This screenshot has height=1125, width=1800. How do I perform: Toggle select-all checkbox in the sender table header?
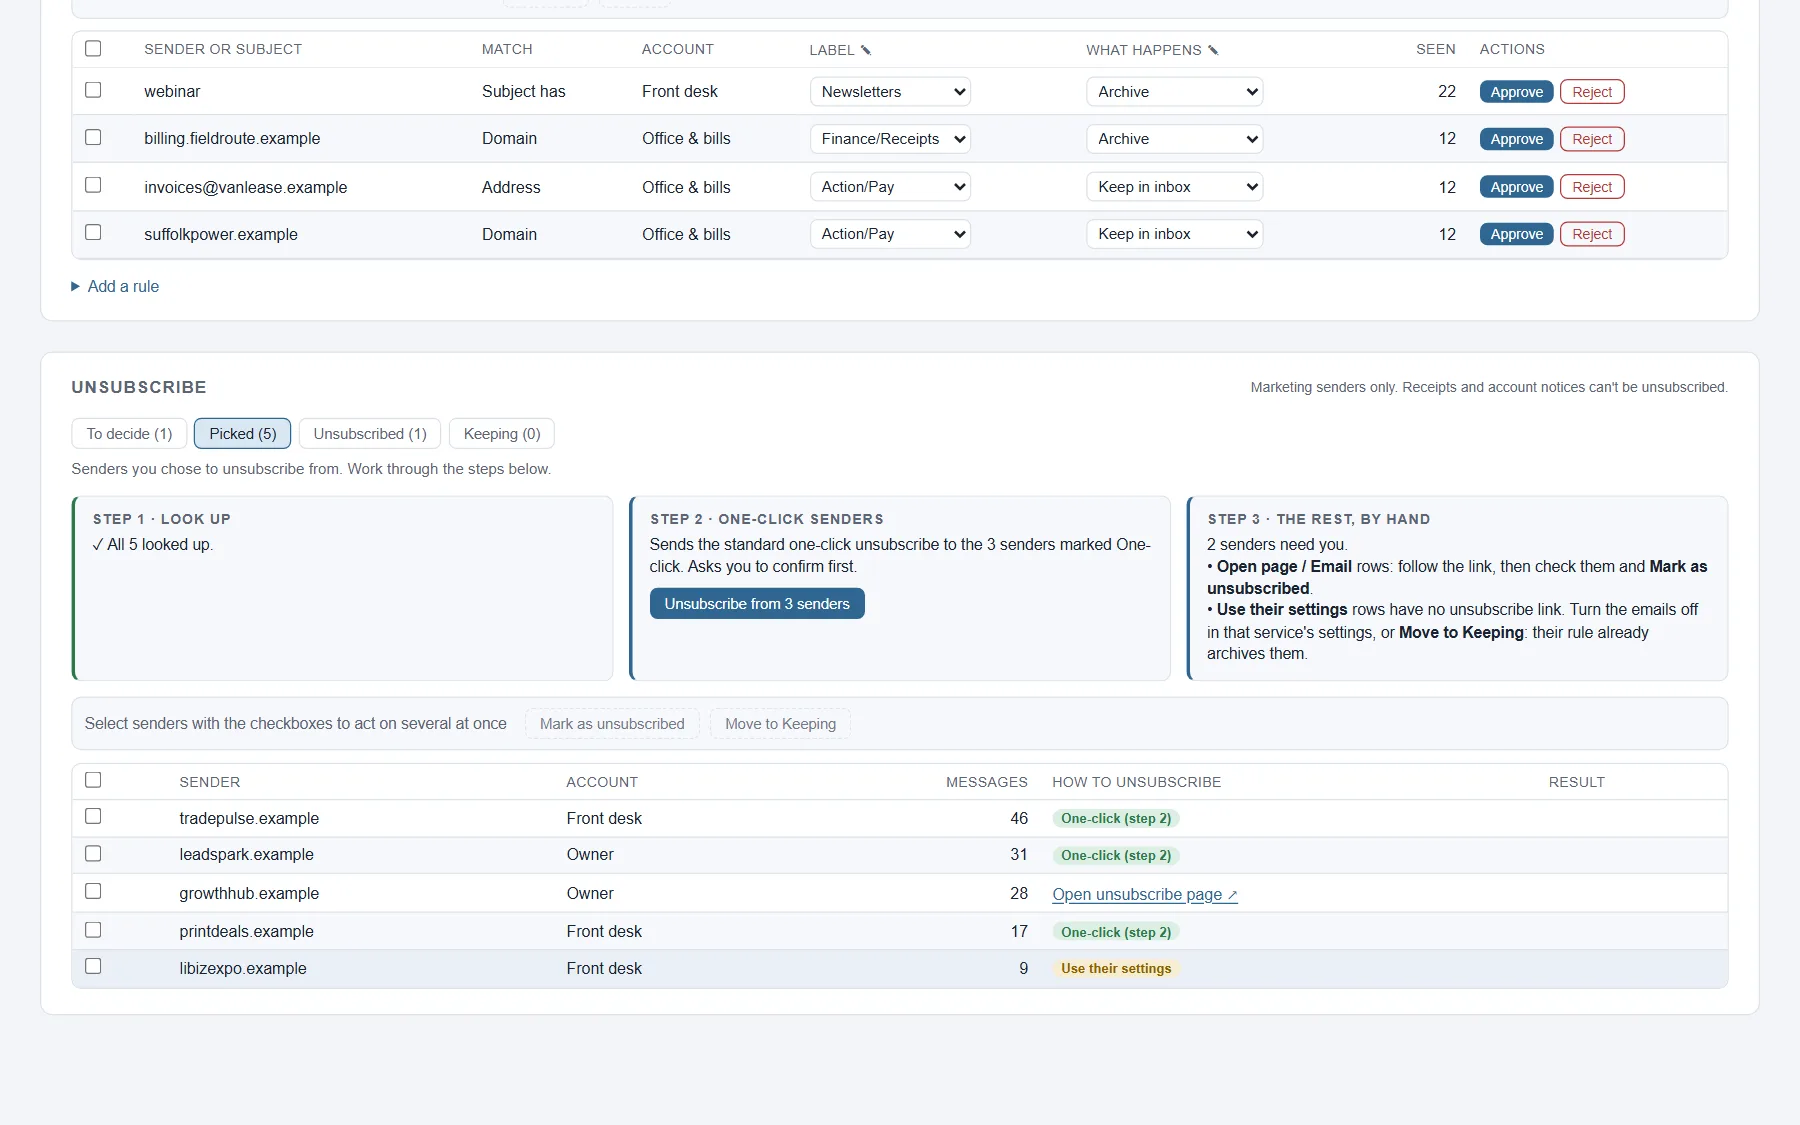pos(93,780)
